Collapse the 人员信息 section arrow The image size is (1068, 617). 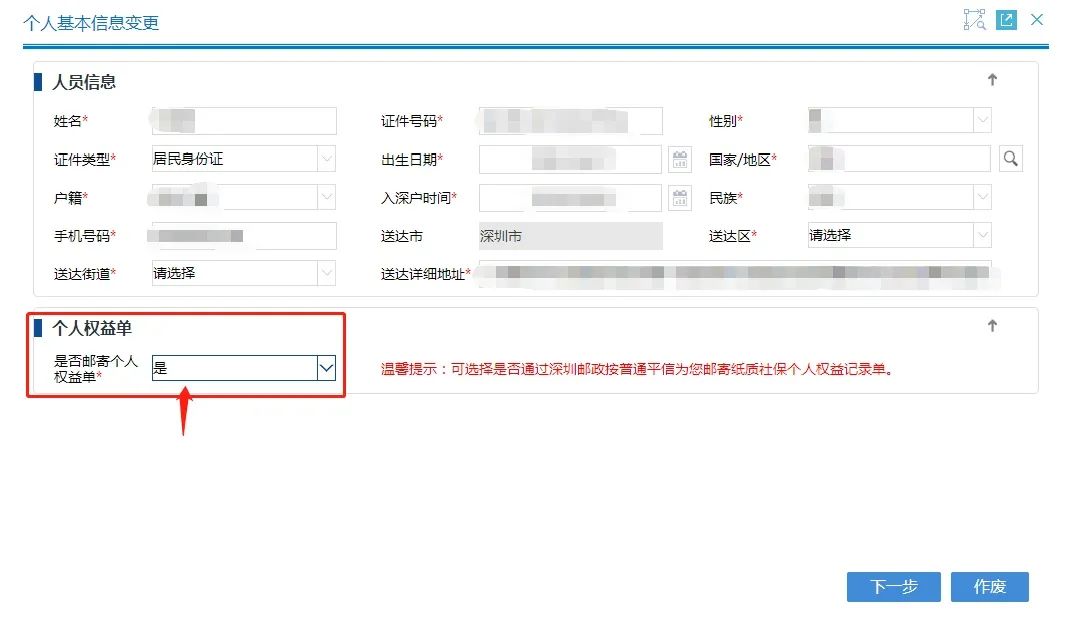[x=992, y=80]
